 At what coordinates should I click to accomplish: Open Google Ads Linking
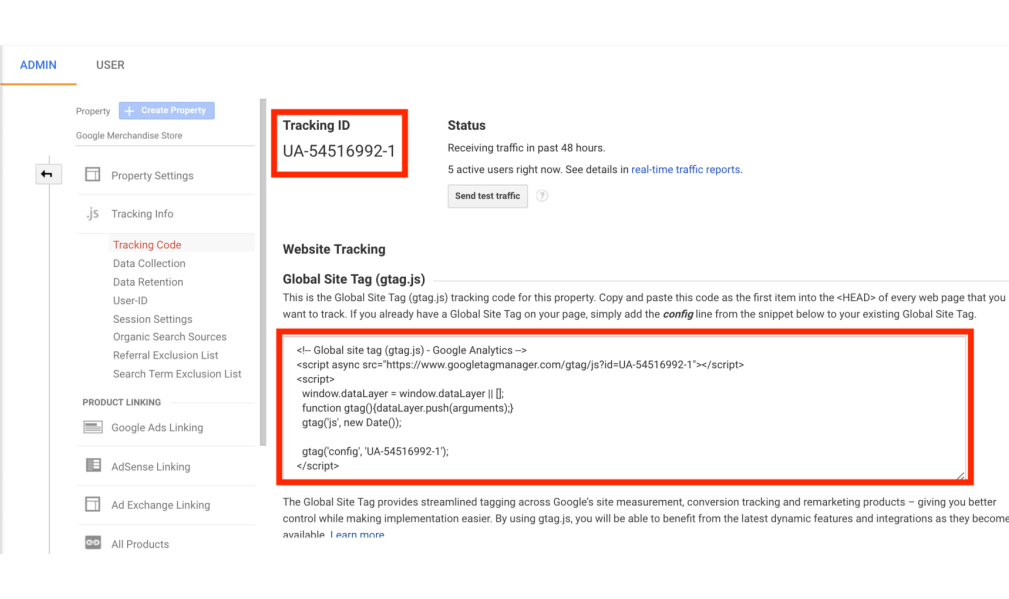pyautogui.click(x=157, y=428)
